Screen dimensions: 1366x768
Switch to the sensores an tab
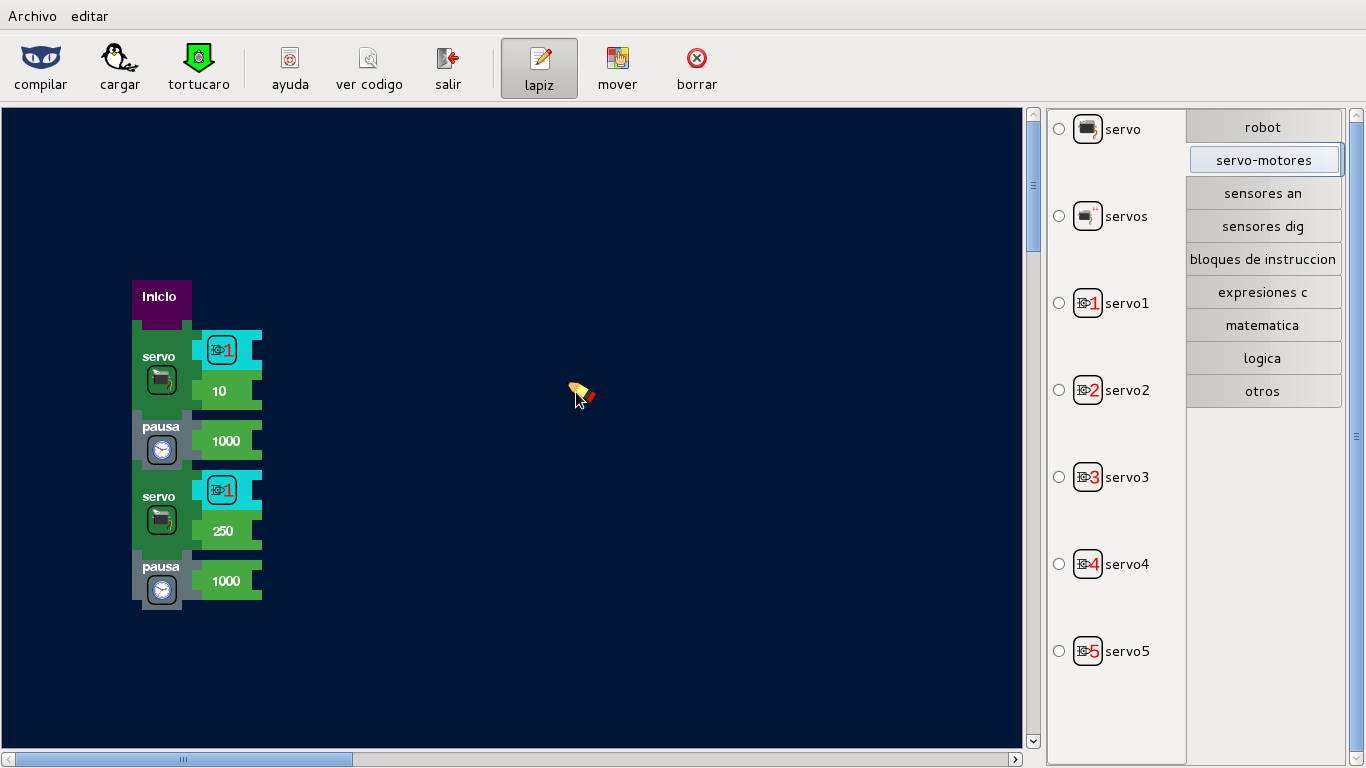[1263, 193]
